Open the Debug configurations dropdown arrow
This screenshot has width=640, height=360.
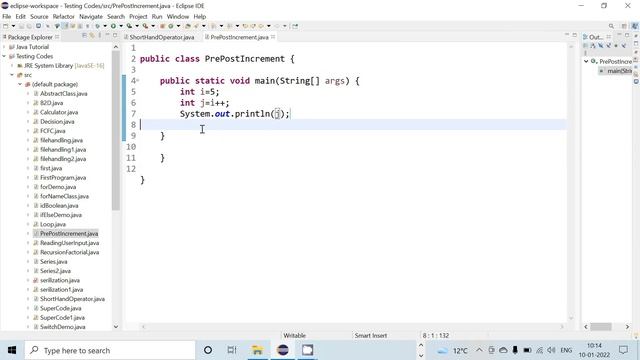tap(105, 26)
